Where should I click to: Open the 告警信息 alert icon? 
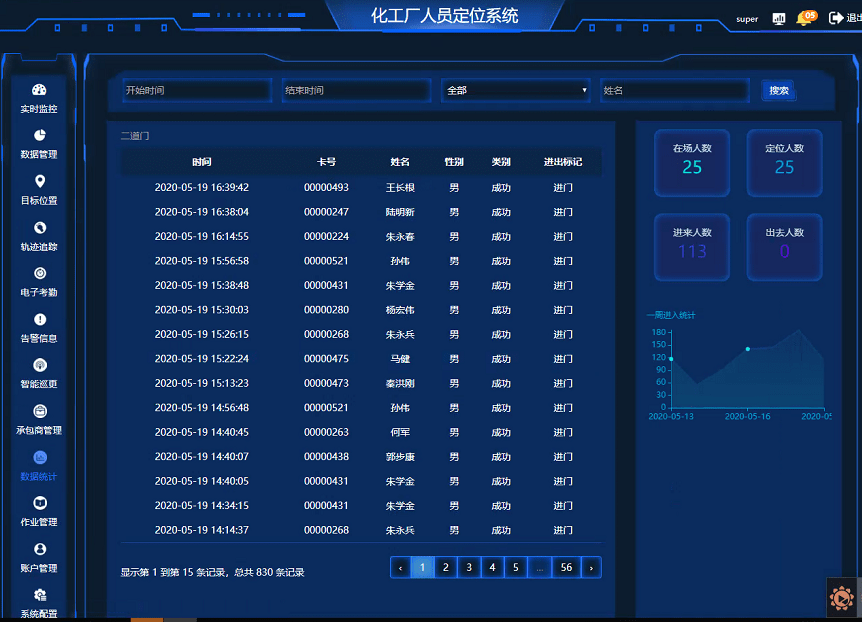(x=40, y=320)
